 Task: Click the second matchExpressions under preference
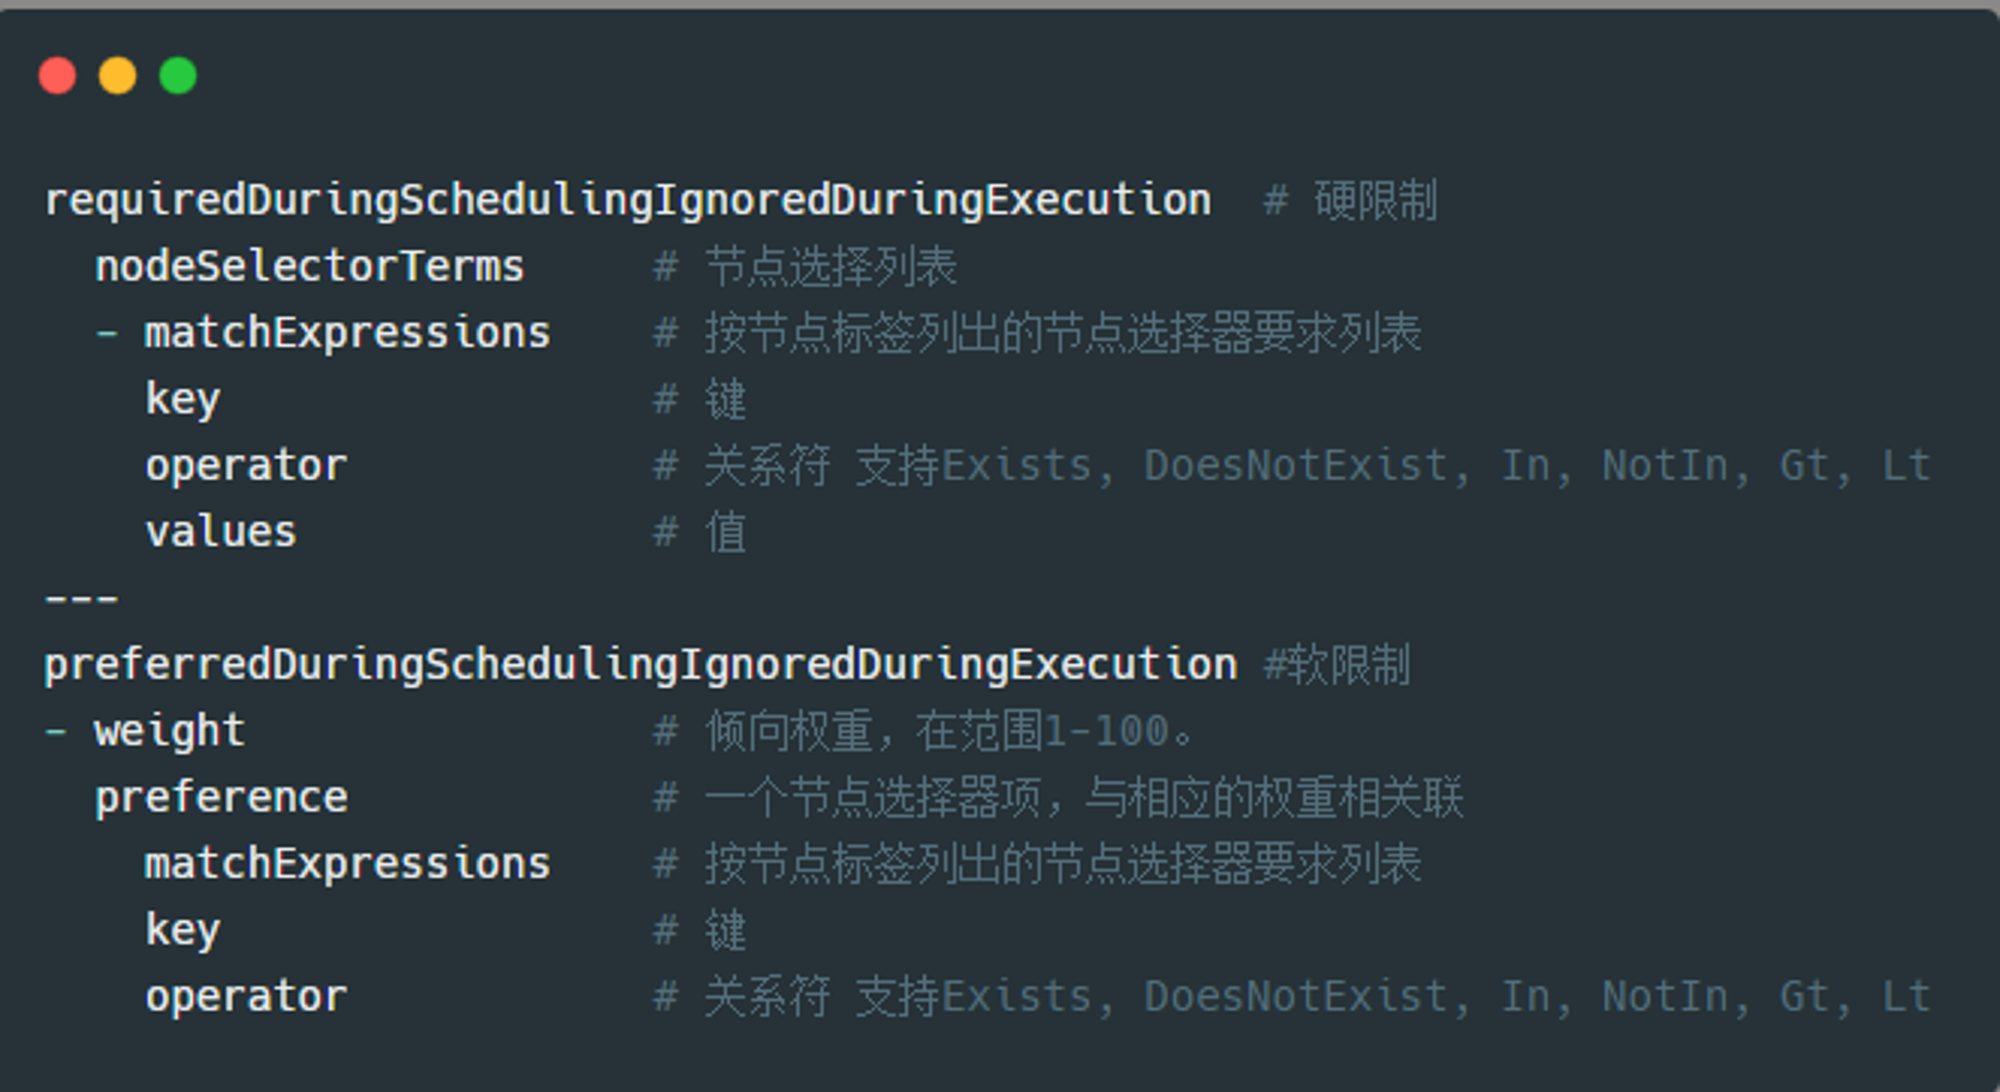coord(347,864)
